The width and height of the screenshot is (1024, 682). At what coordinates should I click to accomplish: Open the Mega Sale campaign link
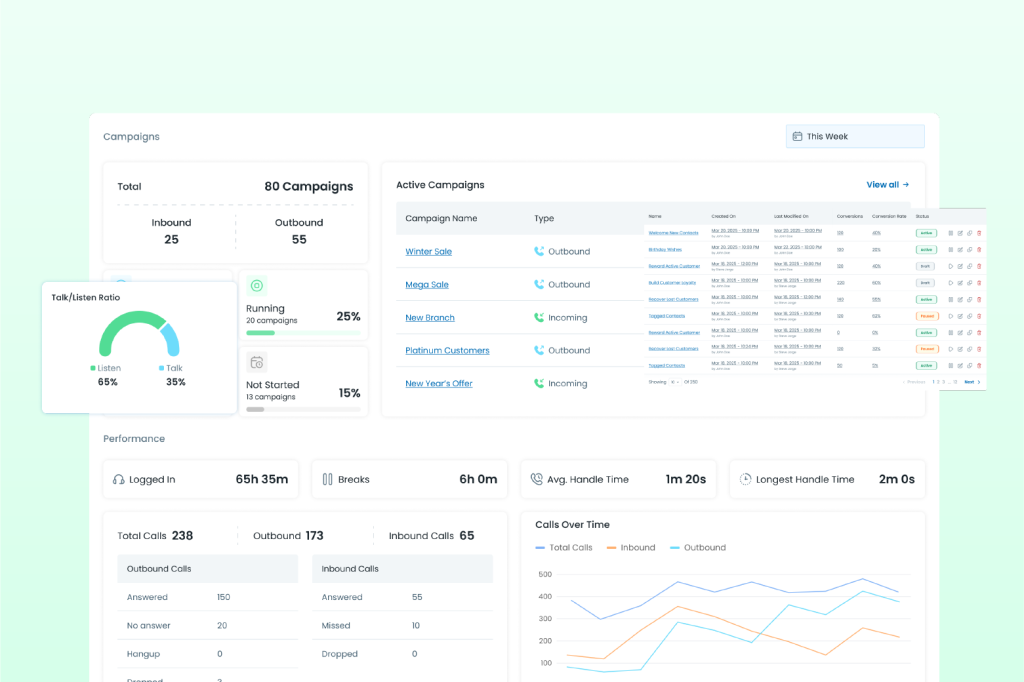(427, 285)
